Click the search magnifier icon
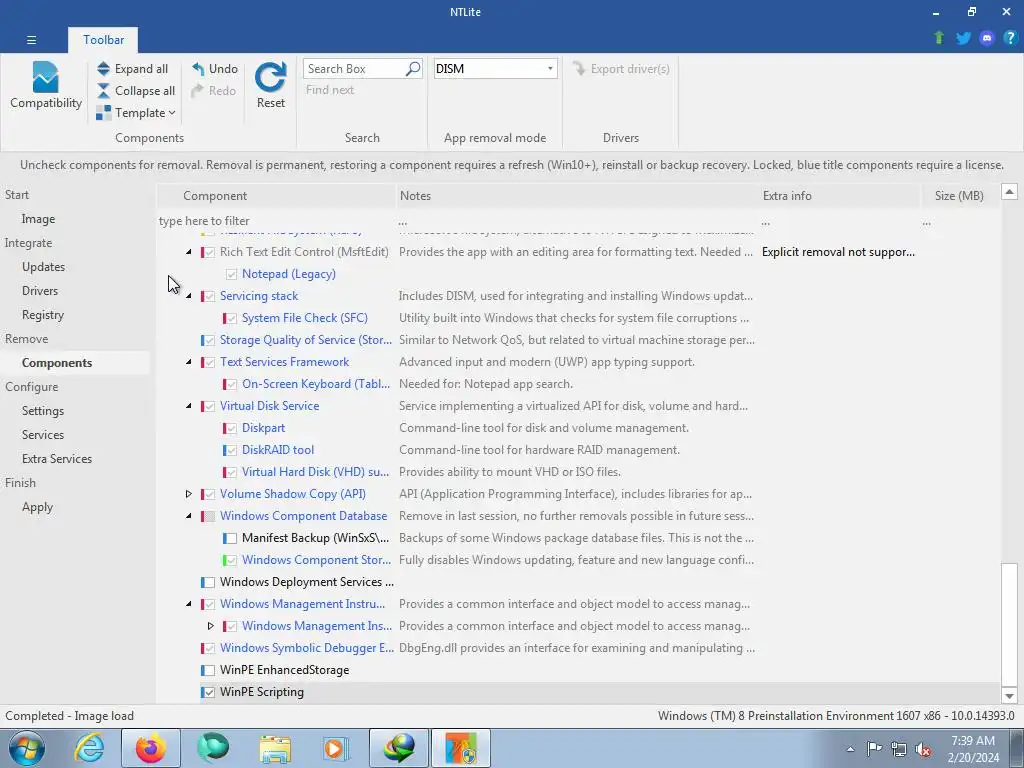This screenshot has height=768, width=1024. [x=413, y=69]
